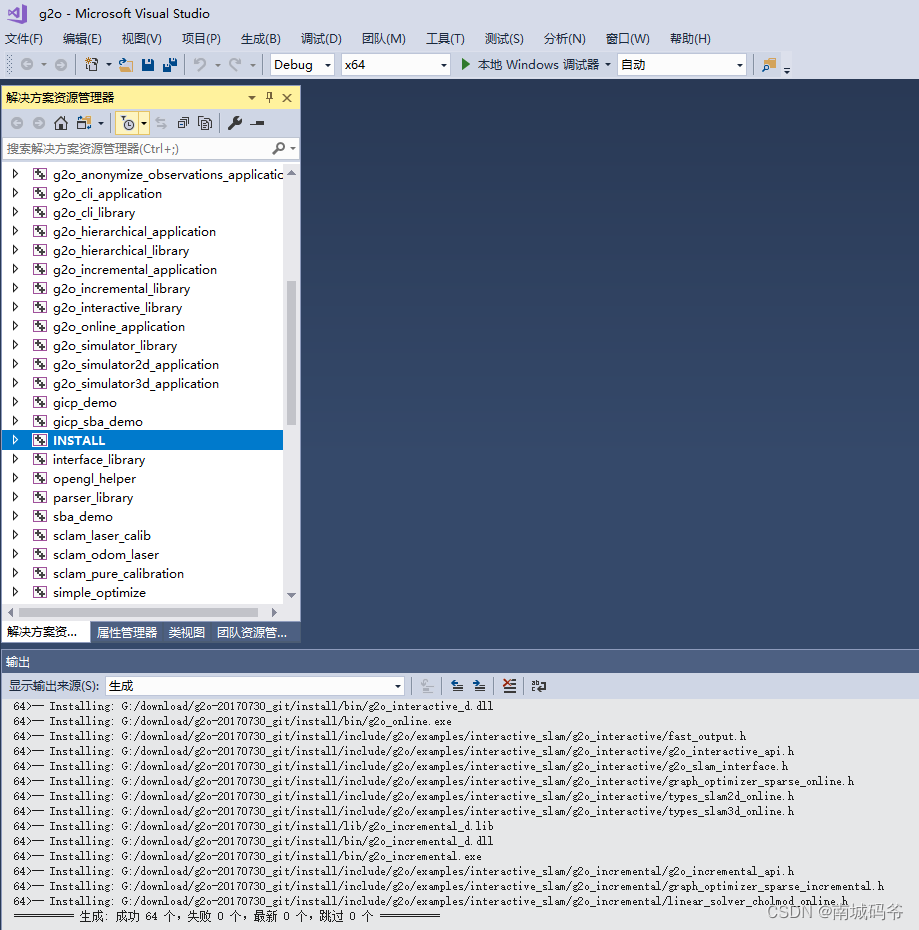Click the Solution Explorer Home icon
Image resolution: width=919 pixels, height=930 pixels.
pyautogui.click(x=61, y=123)
